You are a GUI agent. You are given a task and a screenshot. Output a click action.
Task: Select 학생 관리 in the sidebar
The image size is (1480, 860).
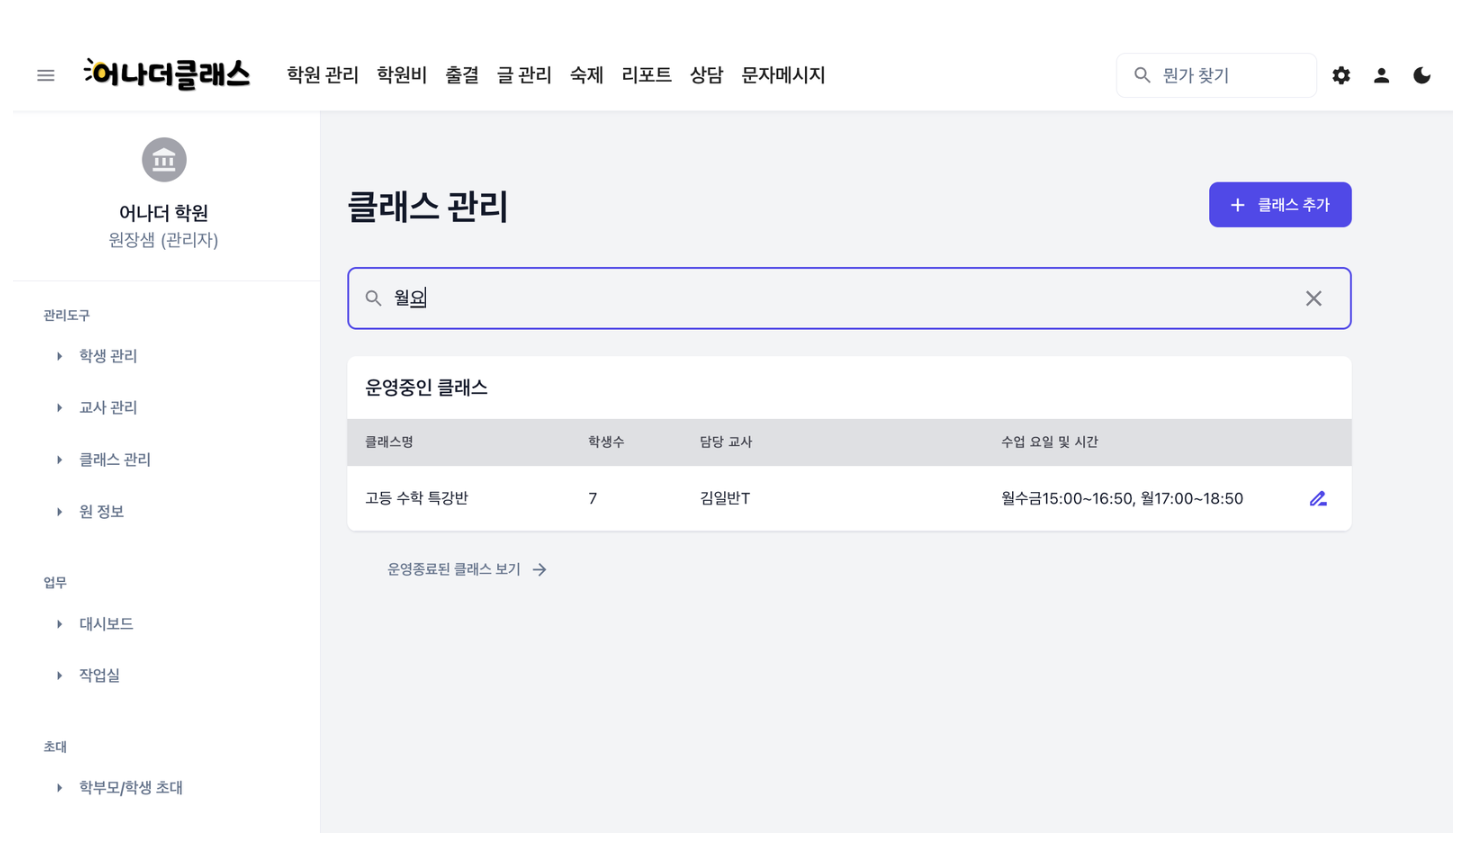pos(108,356)
